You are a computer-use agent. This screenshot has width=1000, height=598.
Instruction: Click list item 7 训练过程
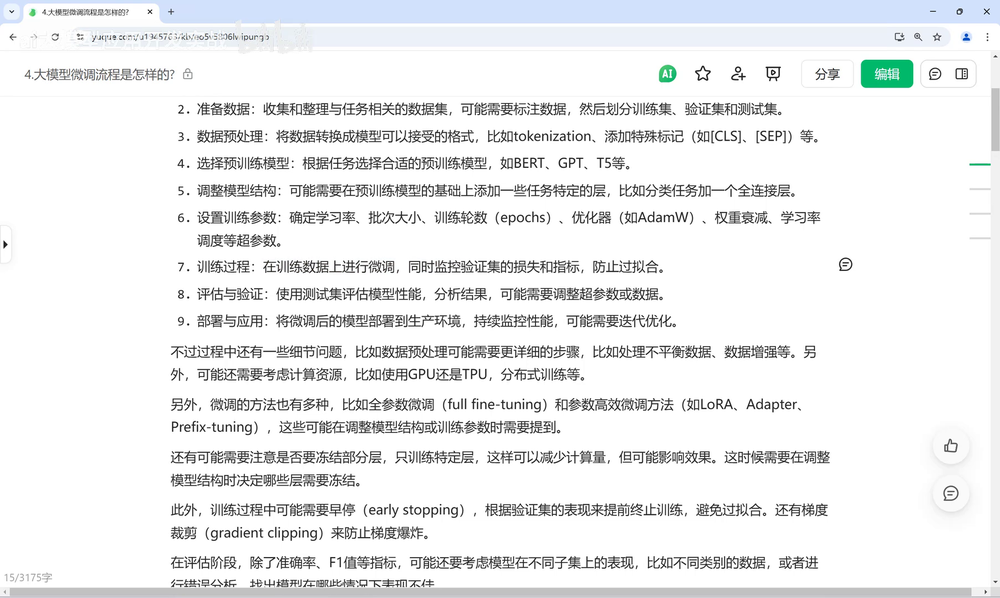[422, 267]
